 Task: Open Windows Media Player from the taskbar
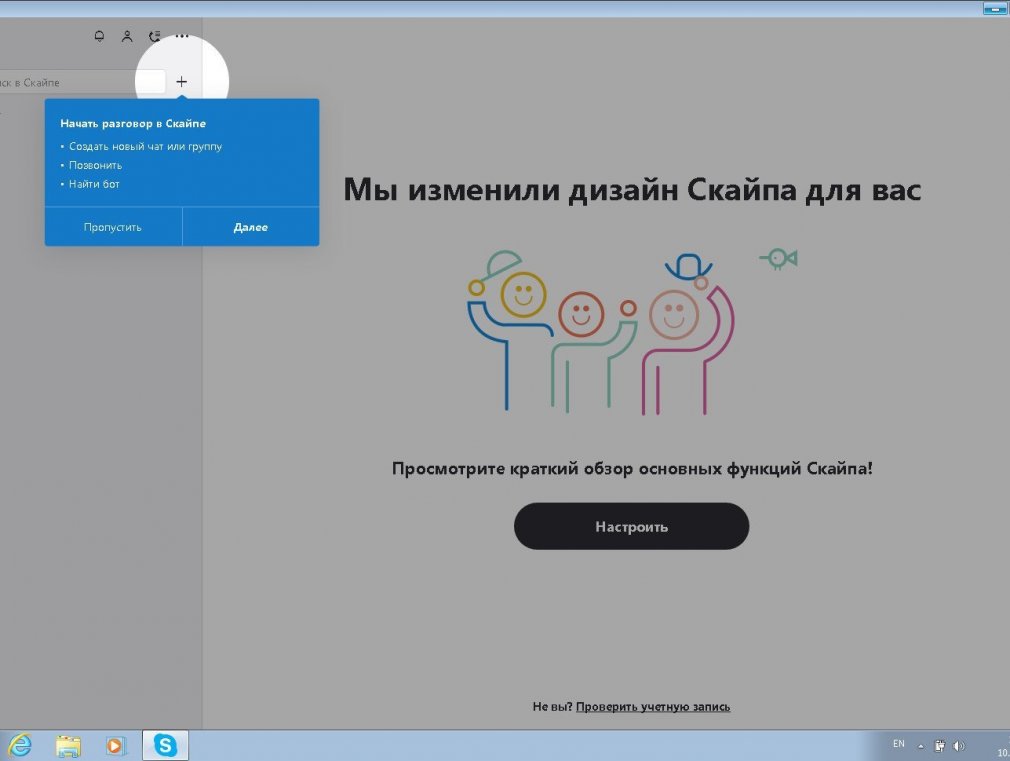115,746
